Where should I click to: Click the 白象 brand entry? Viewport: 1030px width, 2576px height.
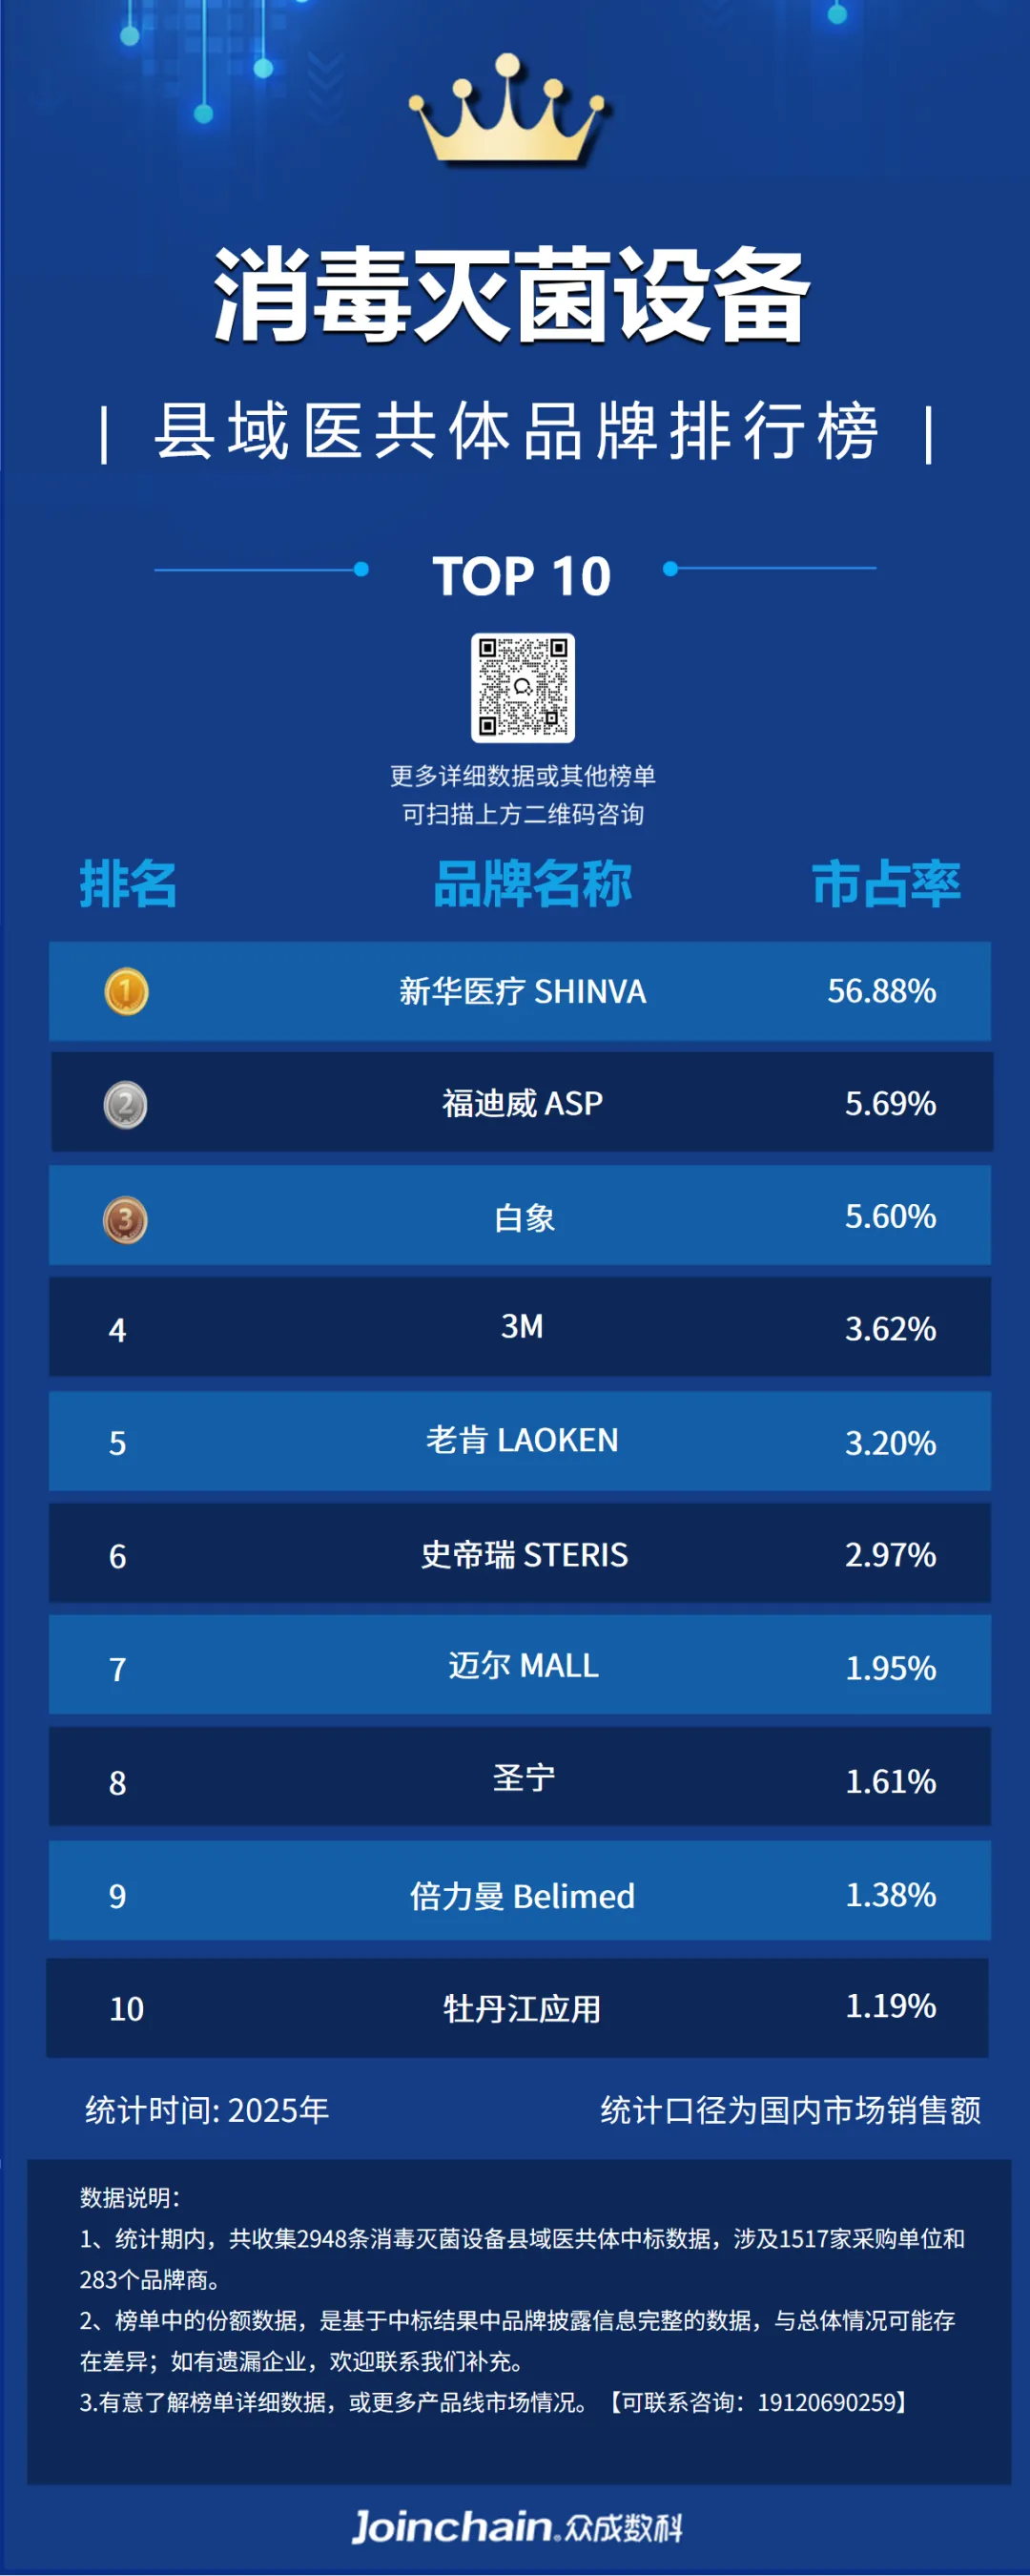(x=524, y=1217)
